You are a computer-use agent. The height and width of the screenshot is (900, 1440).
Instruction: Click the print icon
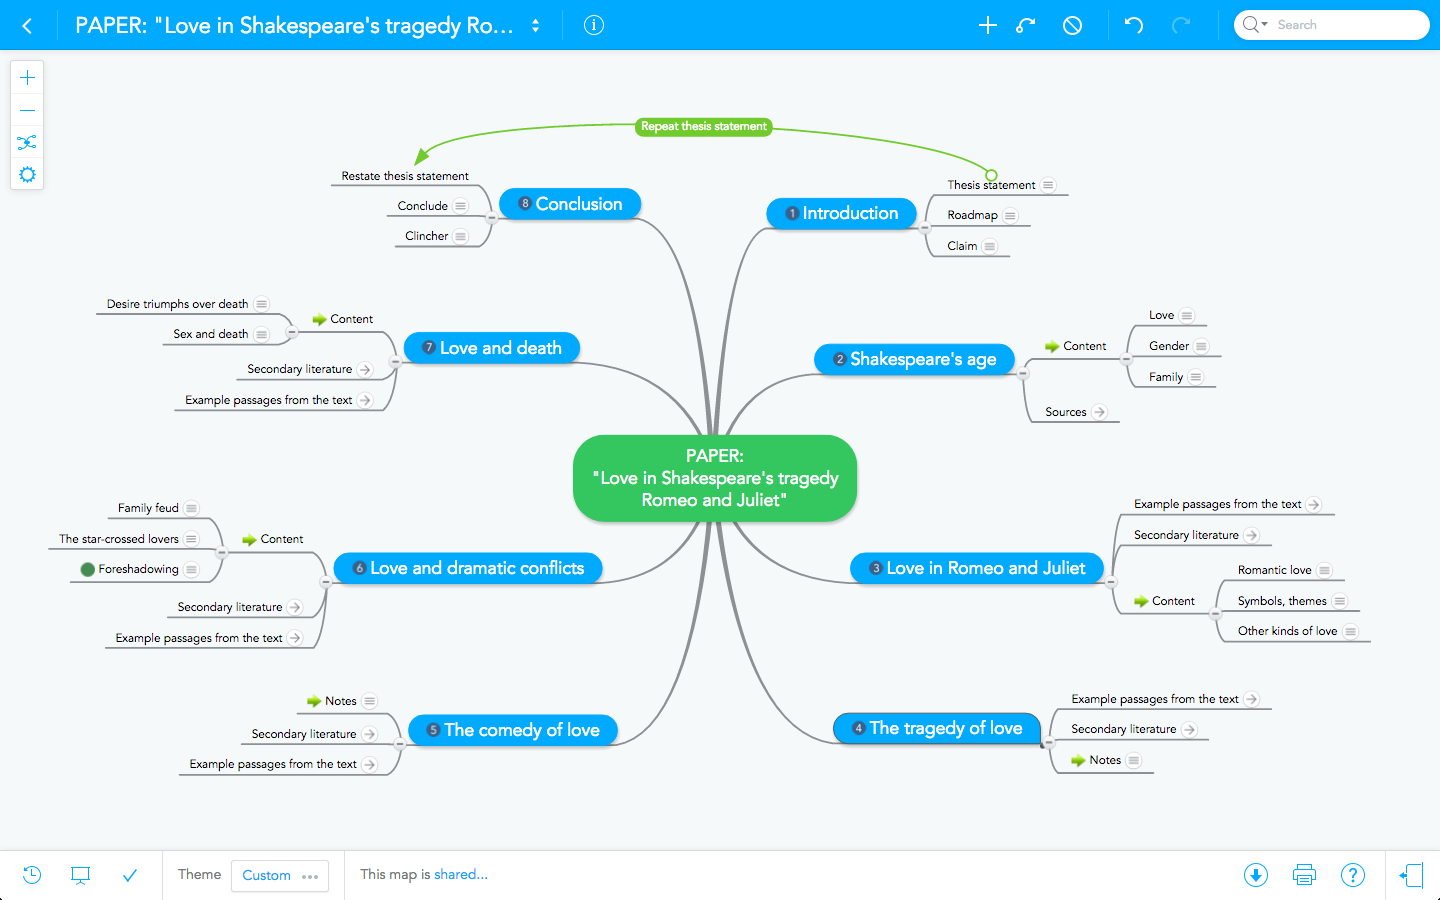pyautogui.click(x=1304, y=875)
